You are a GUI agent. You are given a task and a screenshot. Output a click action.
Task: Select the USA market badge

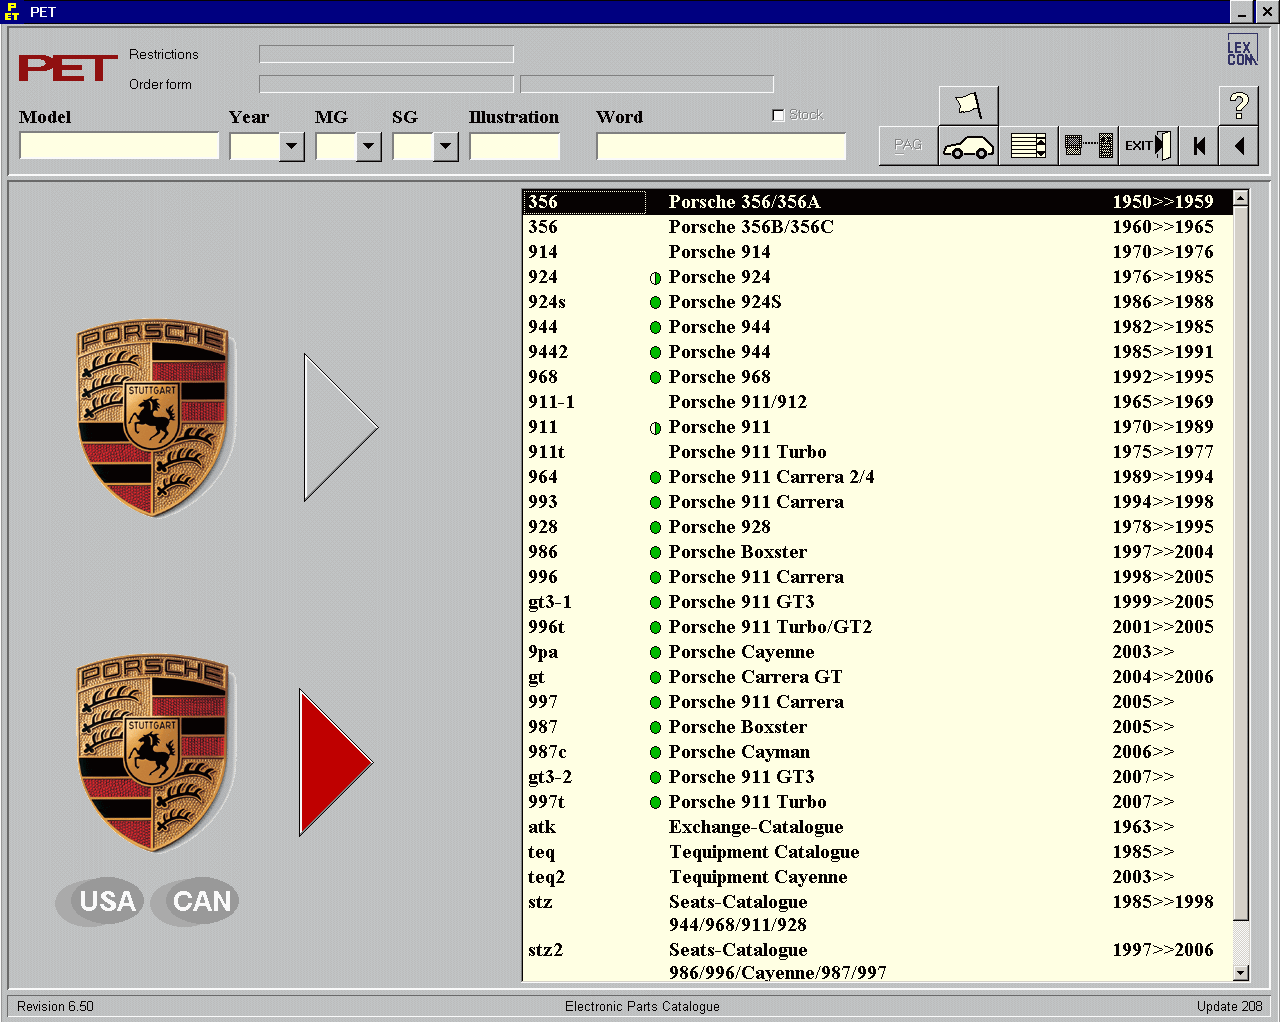[102, 901]
